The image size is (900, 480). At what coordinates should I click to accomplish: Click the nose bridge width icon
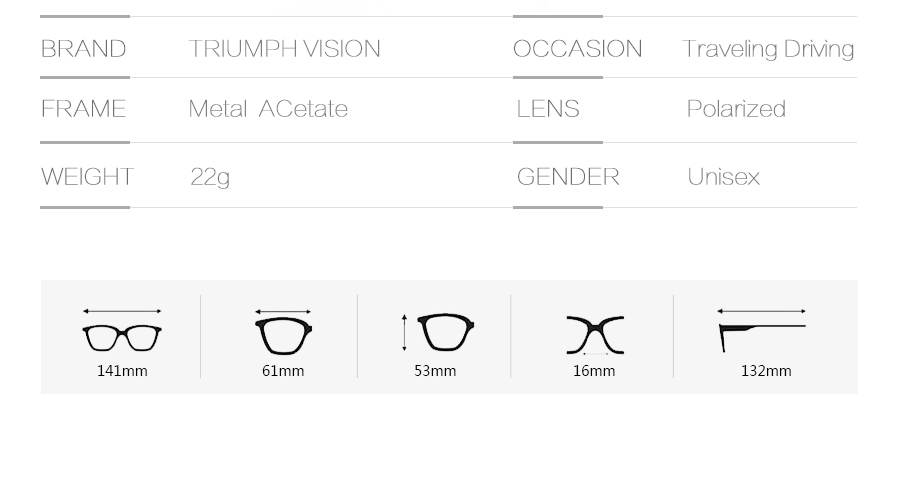coord(595,334)
